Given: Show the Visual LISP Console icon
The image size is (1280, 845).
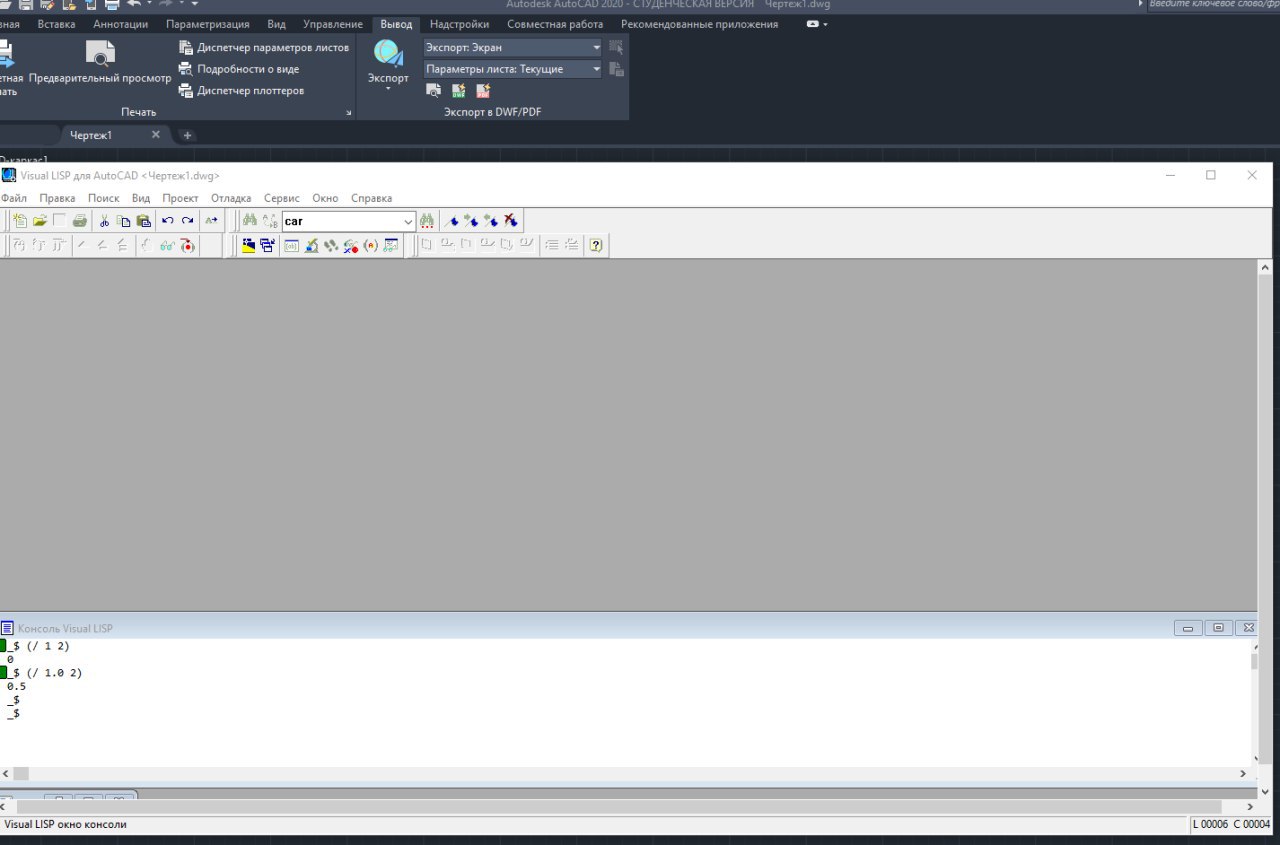Looking at the screenshot, I should (291, 245).
